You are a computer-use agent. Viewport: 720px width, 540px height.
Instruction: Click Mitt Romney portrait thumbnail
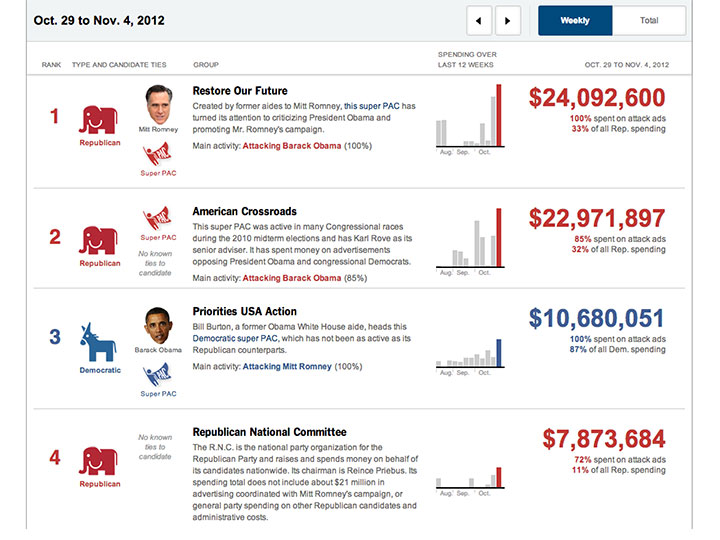[x=158, y=105]
